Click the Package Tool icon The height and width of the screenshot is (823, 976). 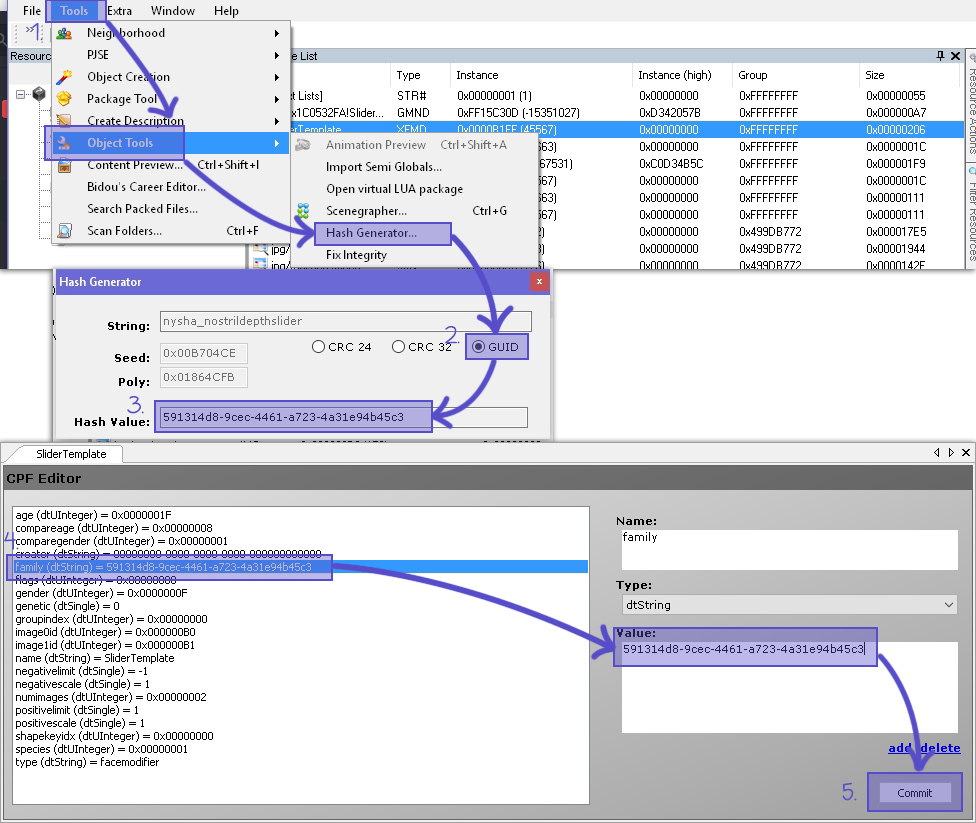(x=65, y=99)
